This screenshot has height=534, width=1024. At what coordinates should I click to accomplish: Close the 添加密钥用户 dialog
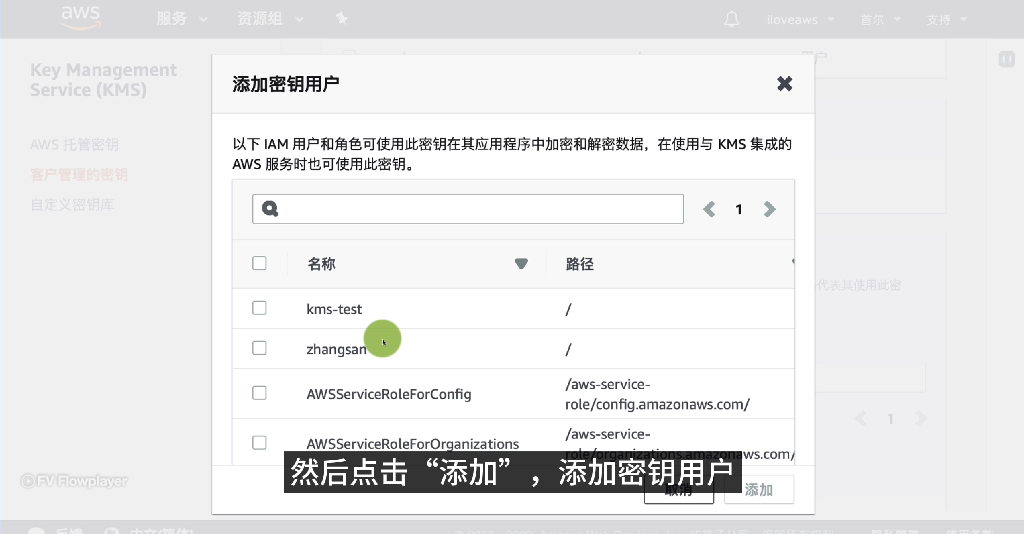tap(784, 84)
